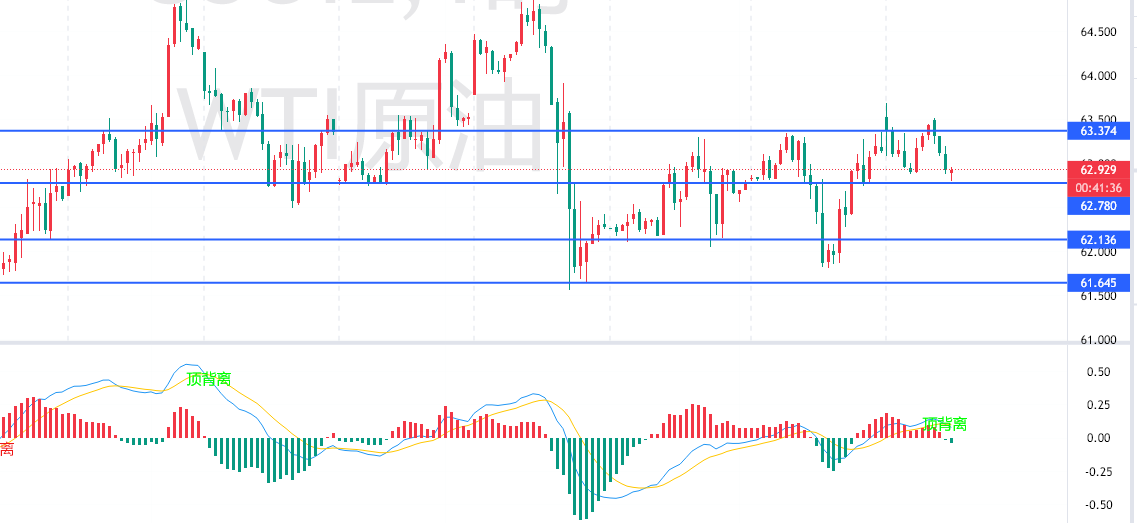Click the 0.25 MACD scale label

click(x=1097, y=405)
